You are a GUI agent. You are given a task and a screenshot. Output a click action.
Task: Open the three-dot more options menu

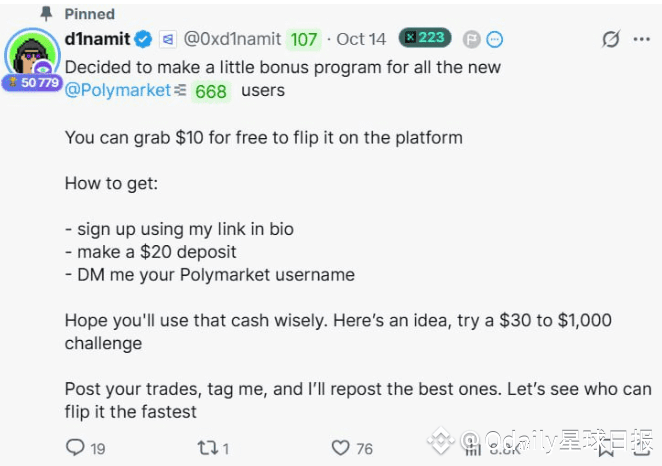click(641, 39)
